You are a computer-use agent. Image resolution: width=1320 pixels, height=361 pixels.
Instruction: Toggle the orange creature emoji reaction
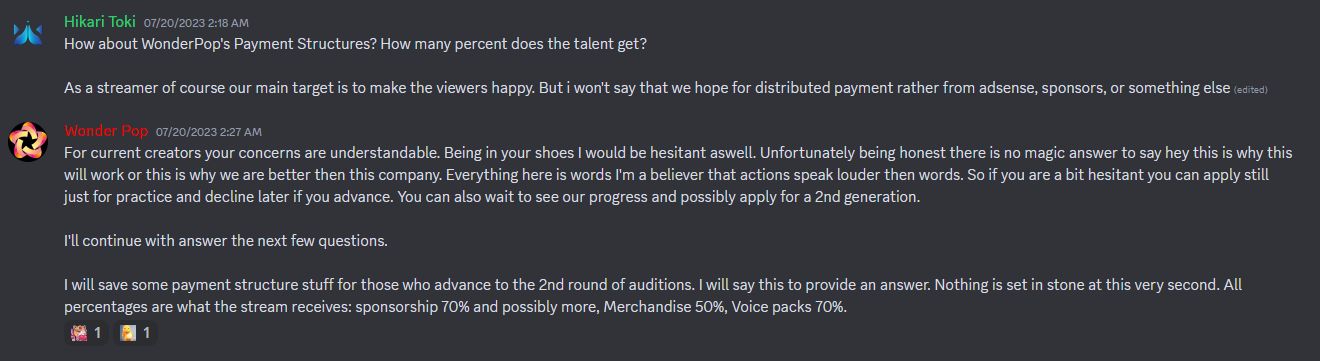(135, 333)
